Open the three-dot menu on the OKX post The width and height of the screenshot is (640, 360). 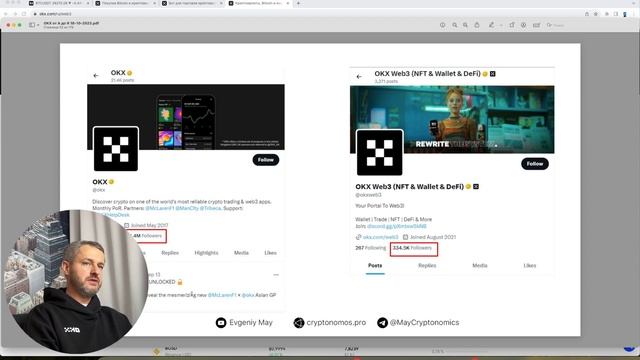[x=276, y=275]
